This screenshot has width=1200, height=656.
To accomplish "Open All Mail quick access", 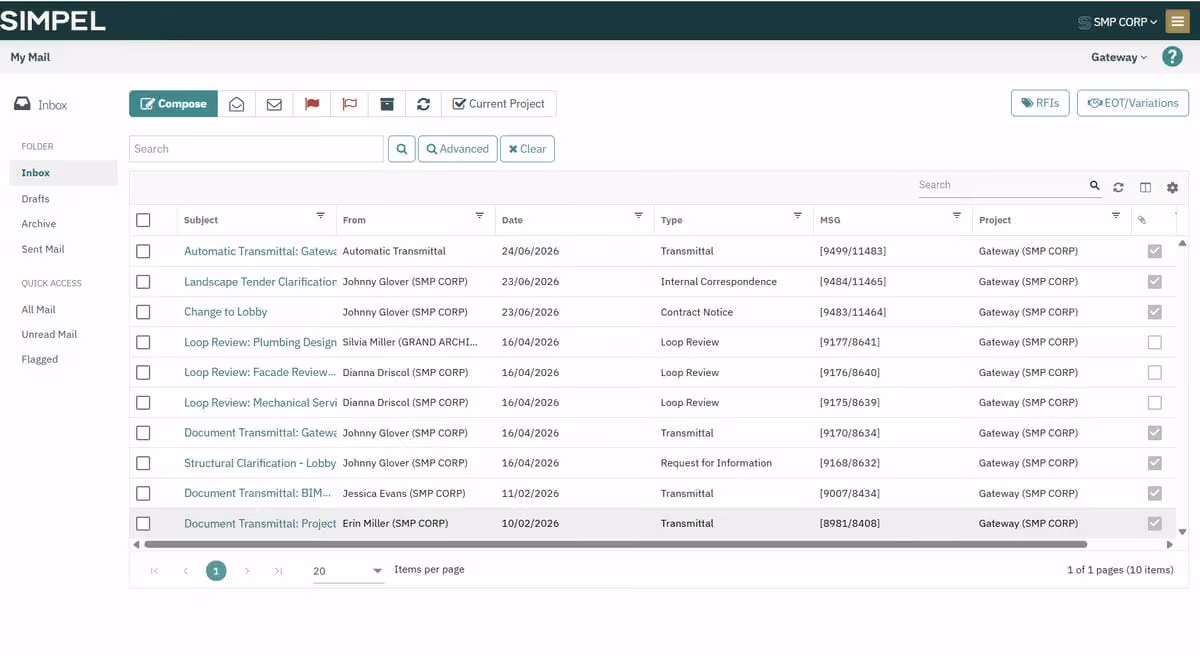I will [39, 310].
